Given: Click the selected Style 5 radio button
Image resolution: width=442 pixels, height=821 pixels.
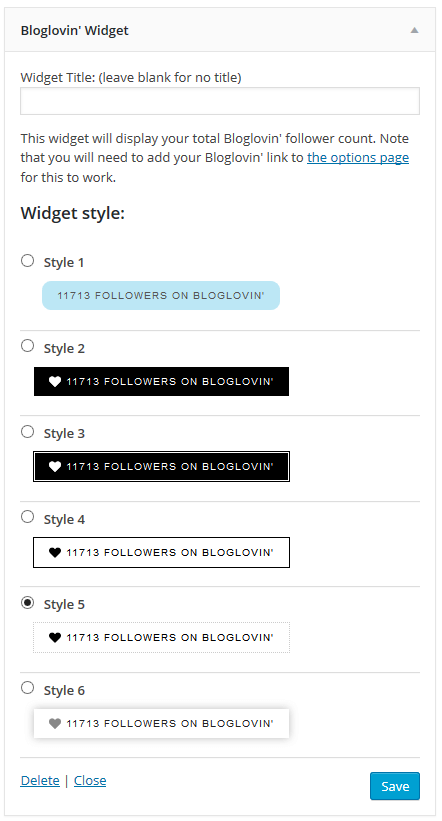Looking at the screenshot, I should coord(27,603).
